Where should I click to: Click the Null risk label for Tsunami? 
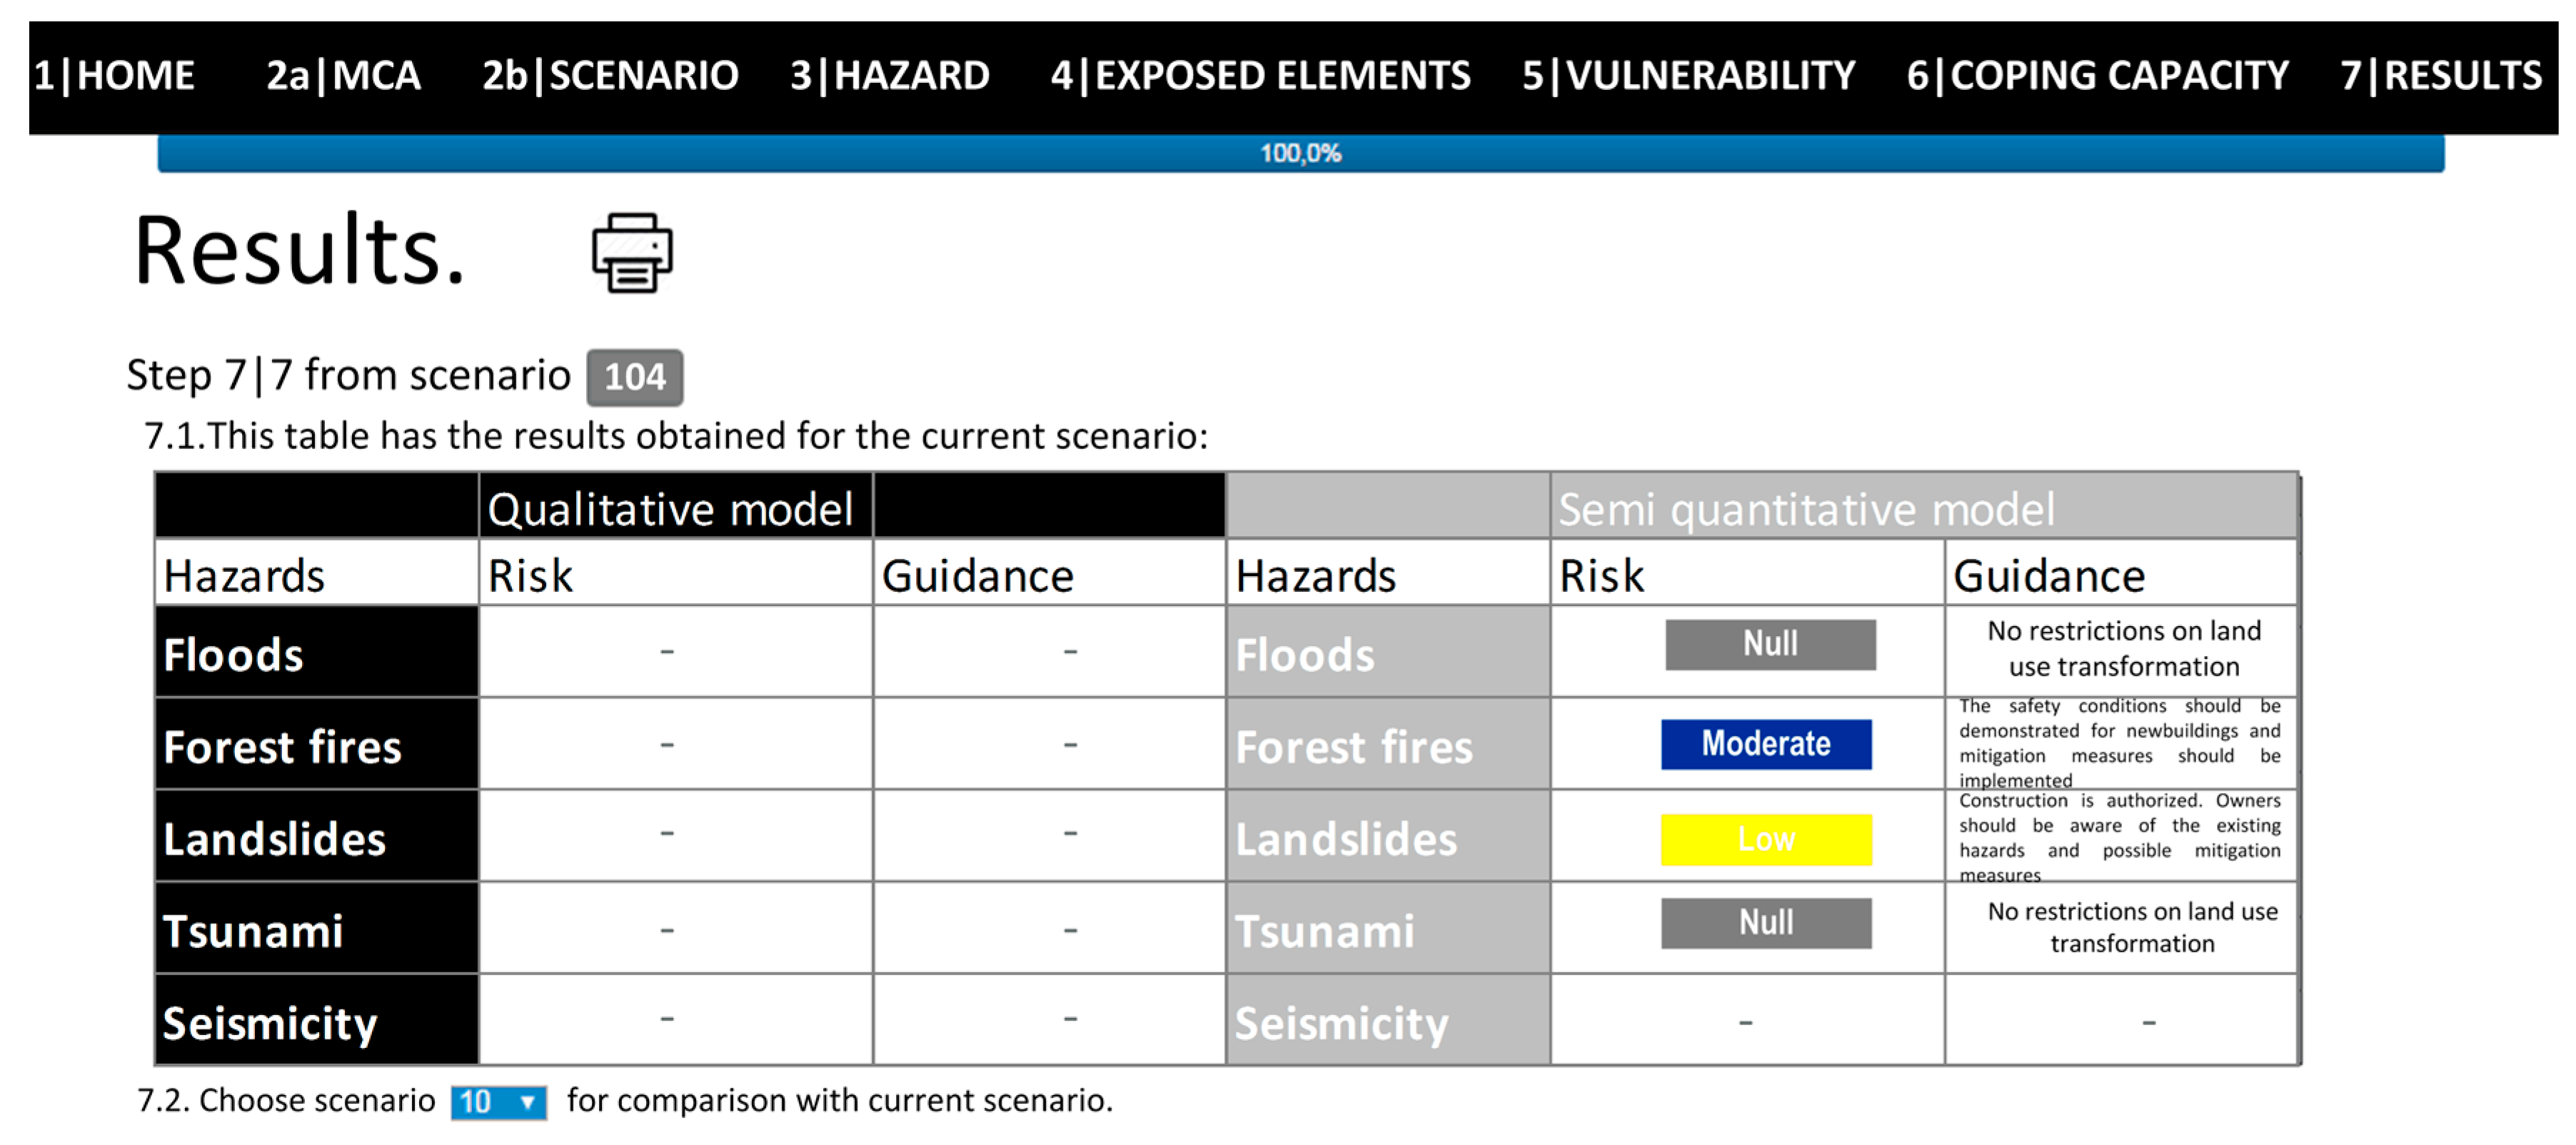pyautogui.click(x=1766, y=922)
